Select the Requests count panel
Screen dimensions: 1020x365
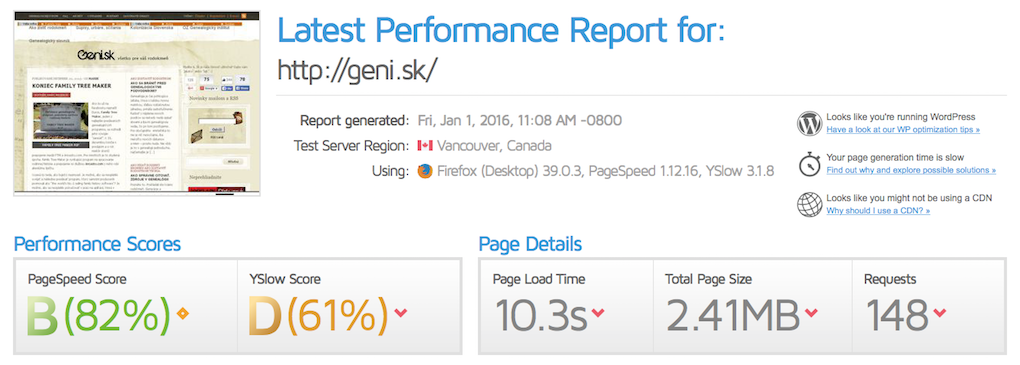click(929, 306)
